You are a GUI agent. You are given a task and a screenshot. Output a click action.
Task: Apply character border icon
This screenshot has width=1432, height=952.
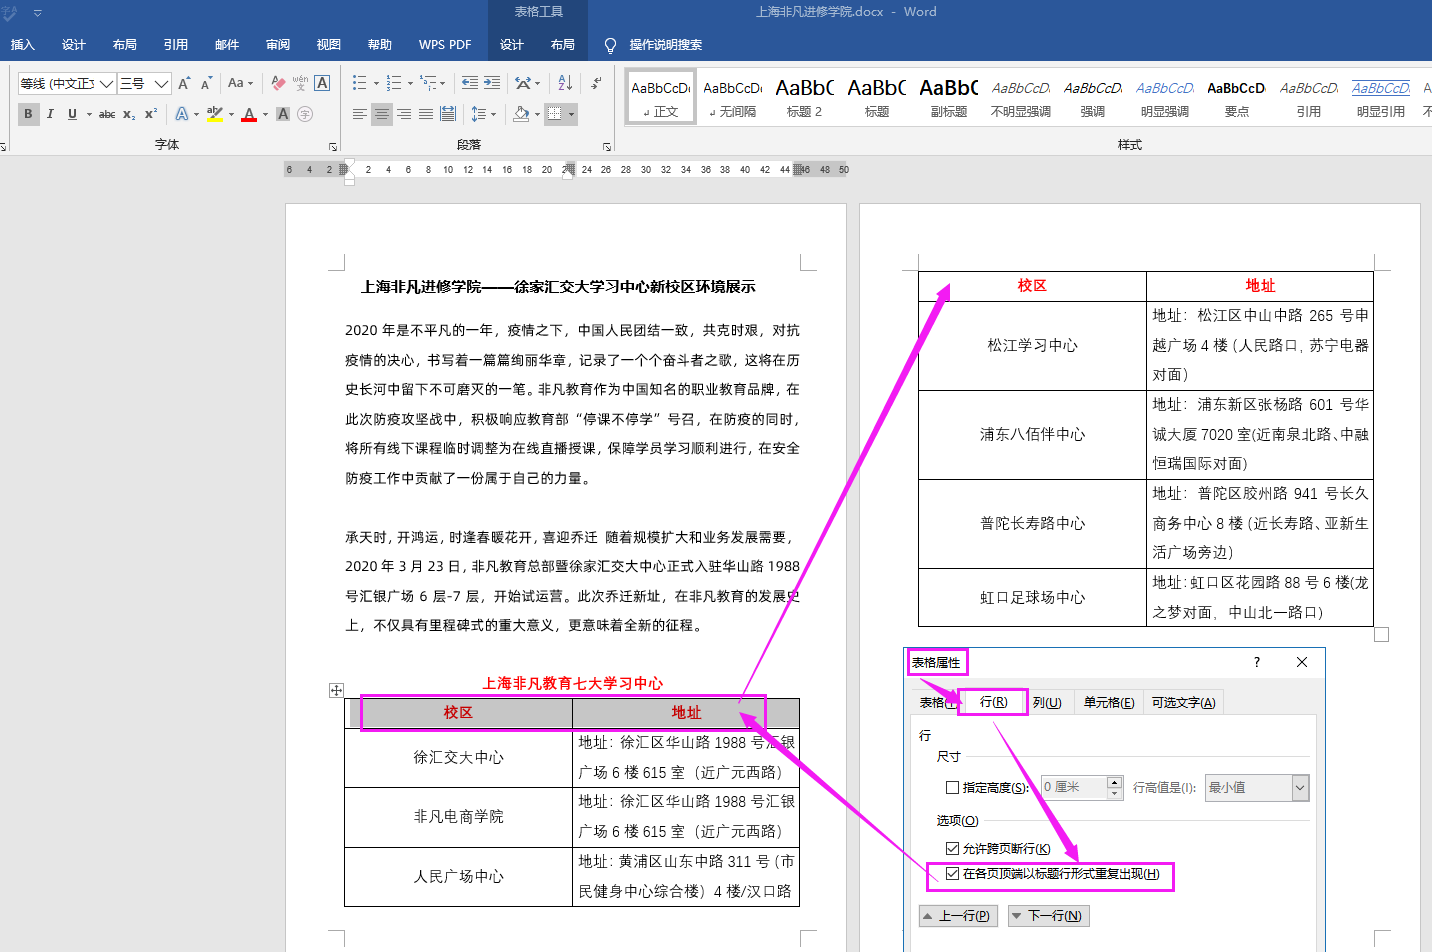tap(322, 83)
